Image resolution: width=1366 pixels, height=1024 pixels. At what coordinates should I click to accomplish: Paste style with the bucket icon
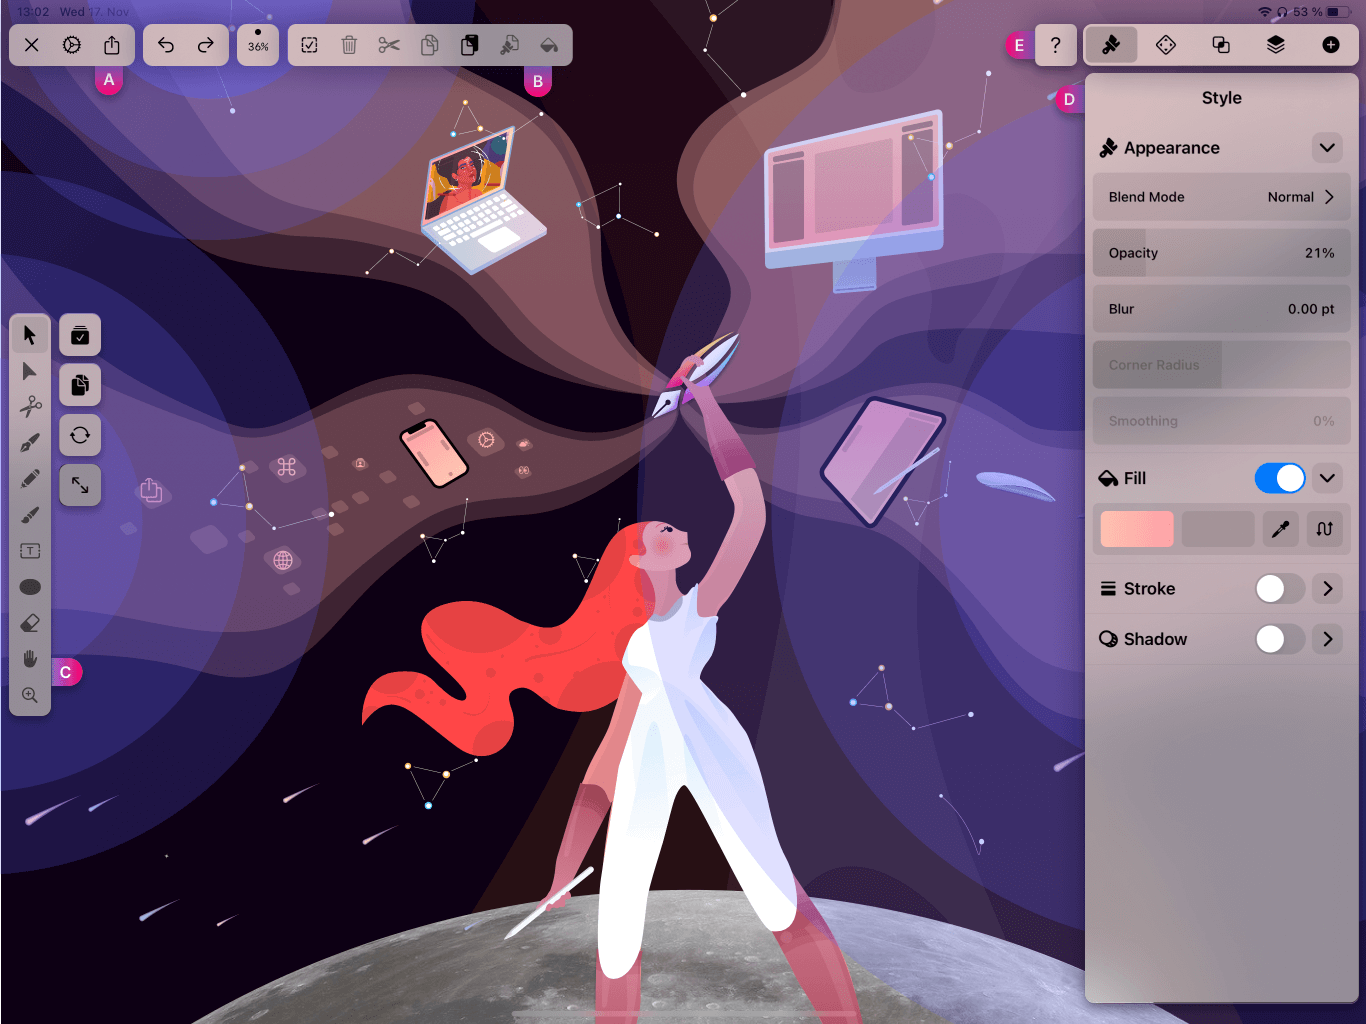(x=549, y=45)
